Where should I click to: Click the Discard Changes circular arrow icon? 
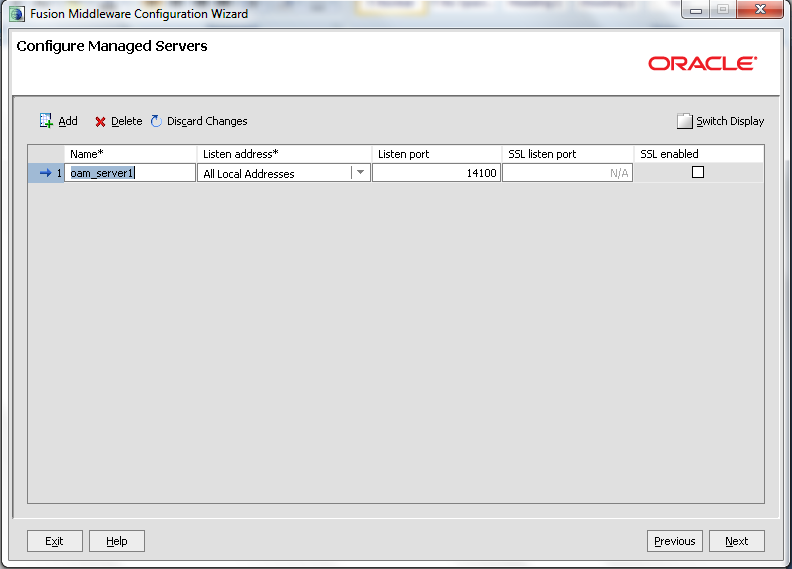click(x=156, y=121)
